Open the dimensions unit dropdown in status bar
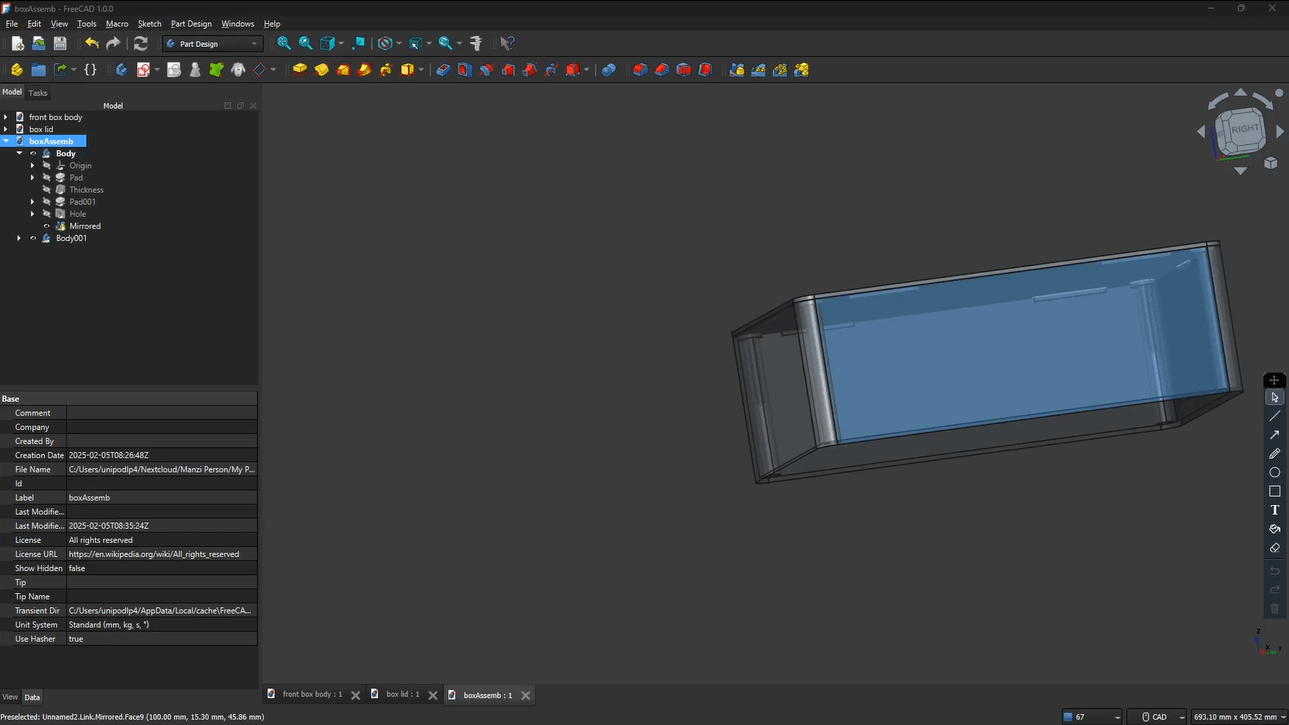The image size is (1289, 725). click(x=1238, y=717)
